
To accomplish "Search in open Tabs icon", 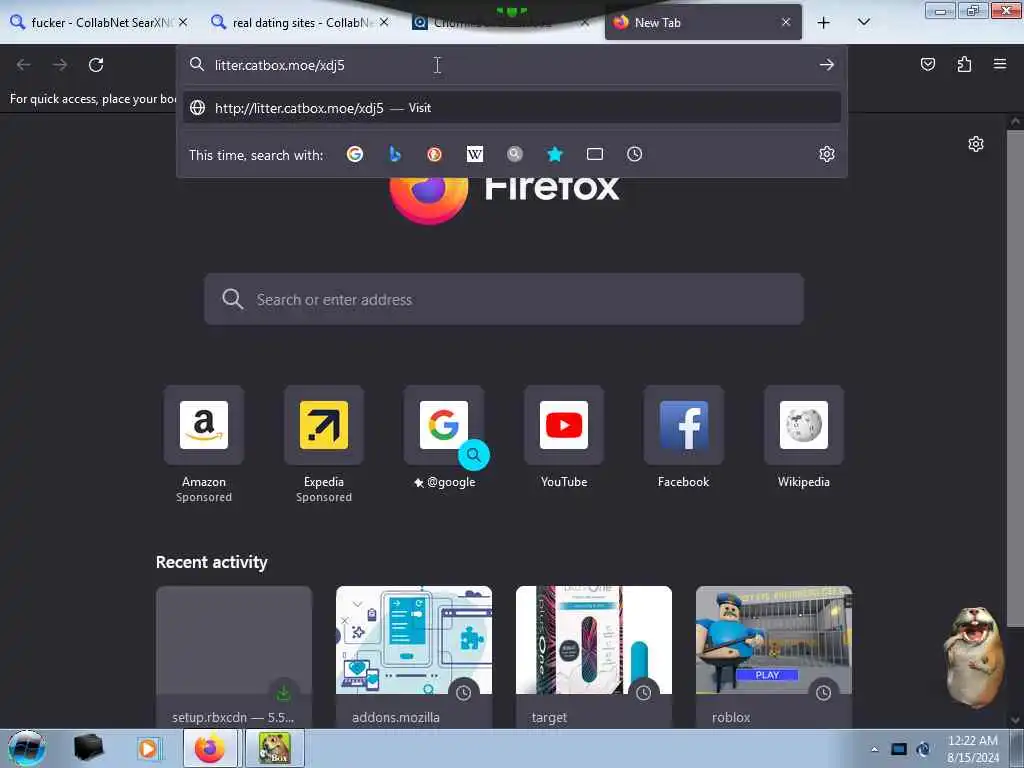I will point(595,154).
